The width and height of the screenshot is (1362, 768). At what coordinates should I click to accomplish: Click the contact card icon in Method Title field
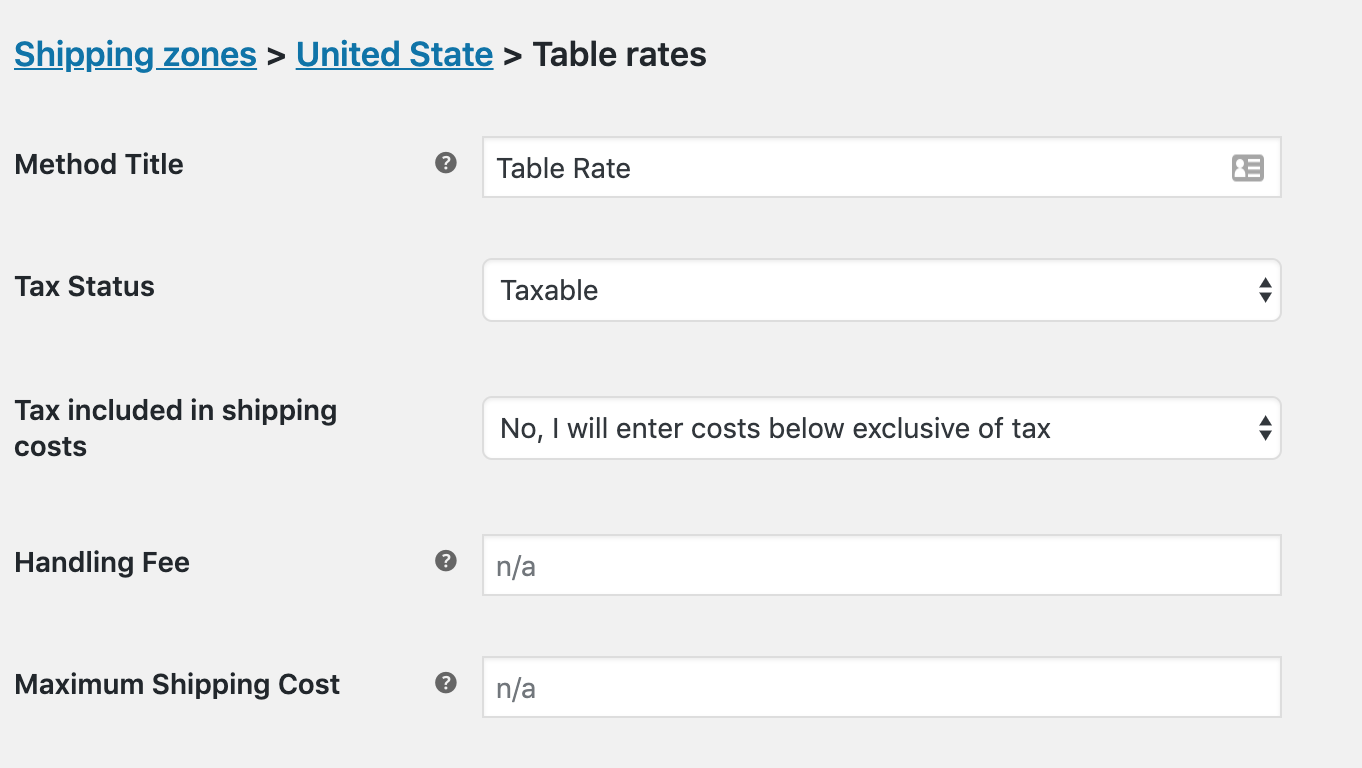(x=1247, y=168)
